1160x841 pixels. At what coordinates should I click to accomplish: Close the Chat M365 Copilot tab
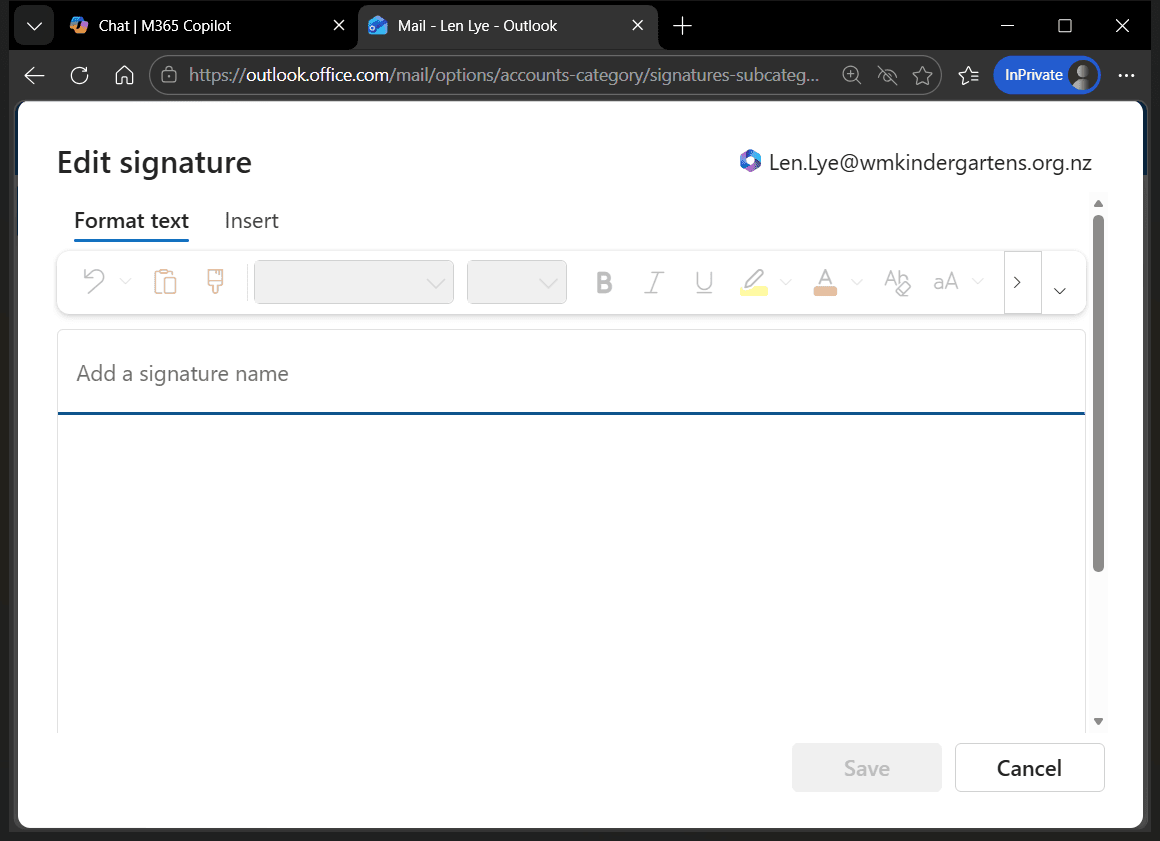click(339, 26)
